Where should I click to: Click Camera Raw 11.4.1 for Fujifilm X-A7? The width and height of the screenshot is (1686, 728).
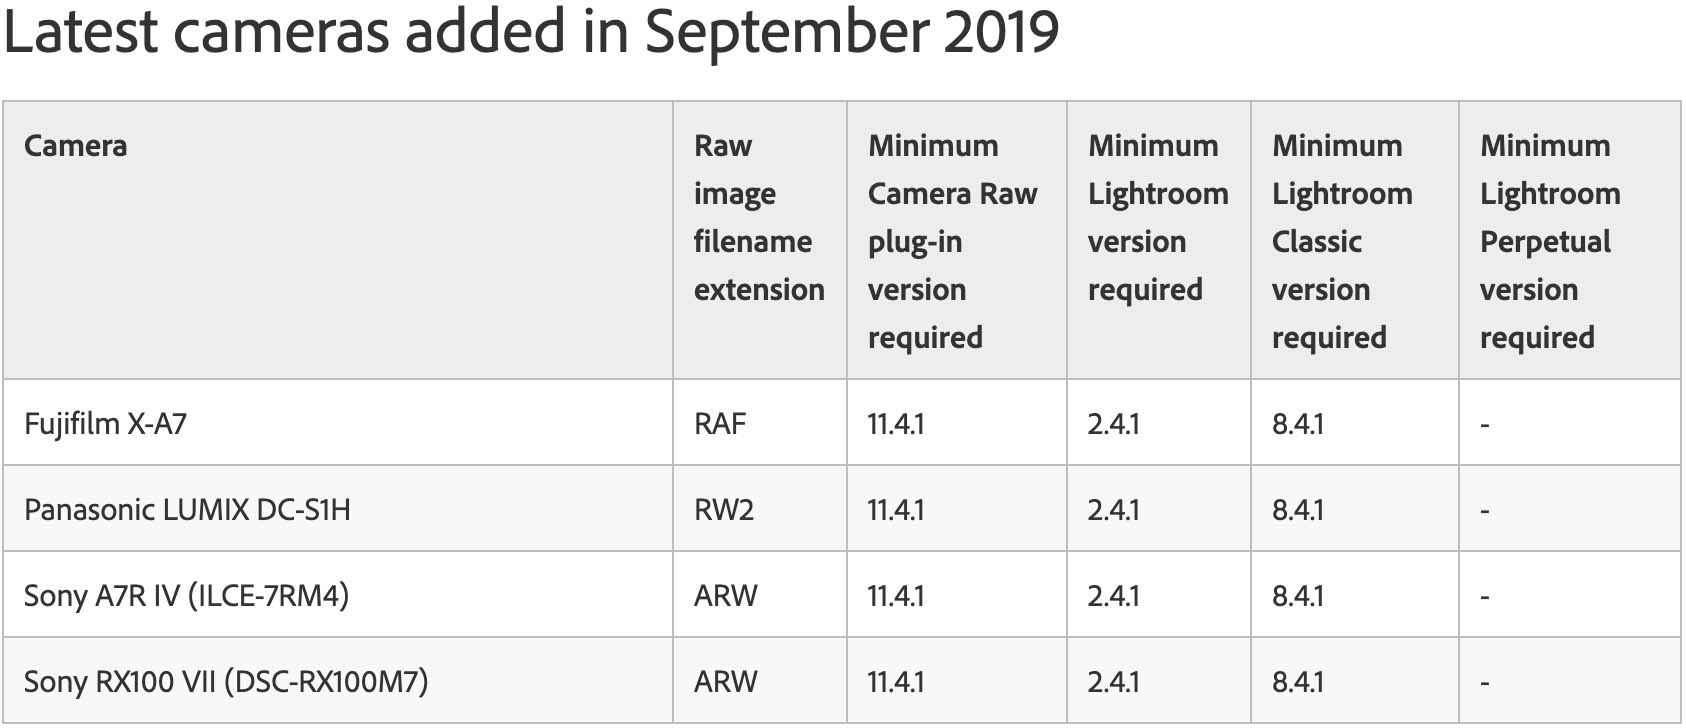(896, 424)
